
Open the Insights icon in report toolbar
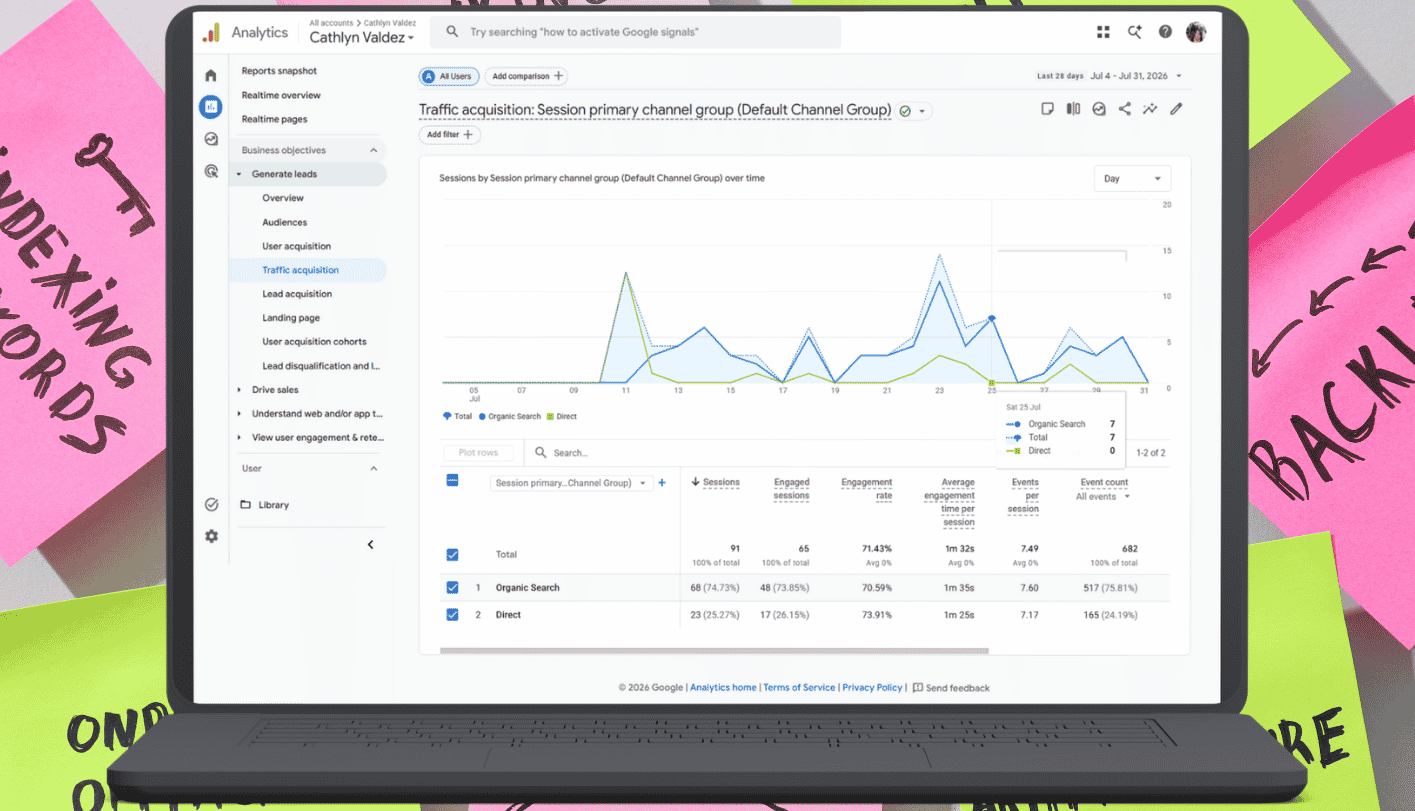[1099, 109]
